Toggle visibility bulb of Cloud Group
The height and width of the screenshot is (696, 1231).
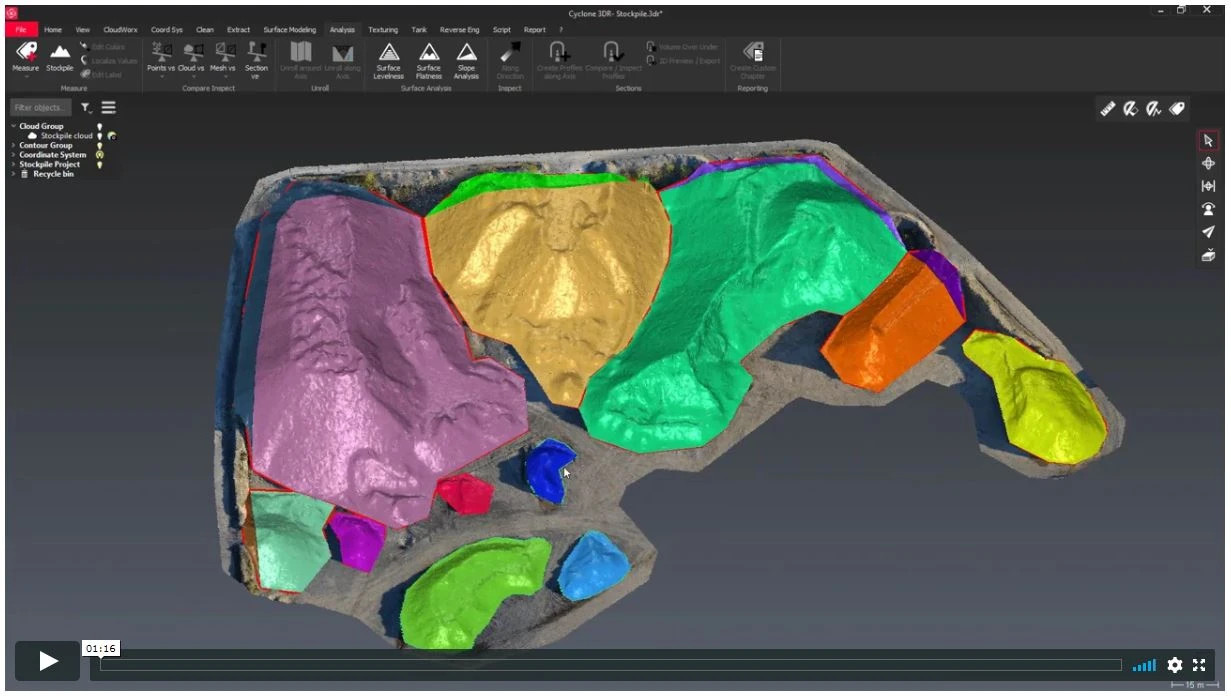point(99,127)
